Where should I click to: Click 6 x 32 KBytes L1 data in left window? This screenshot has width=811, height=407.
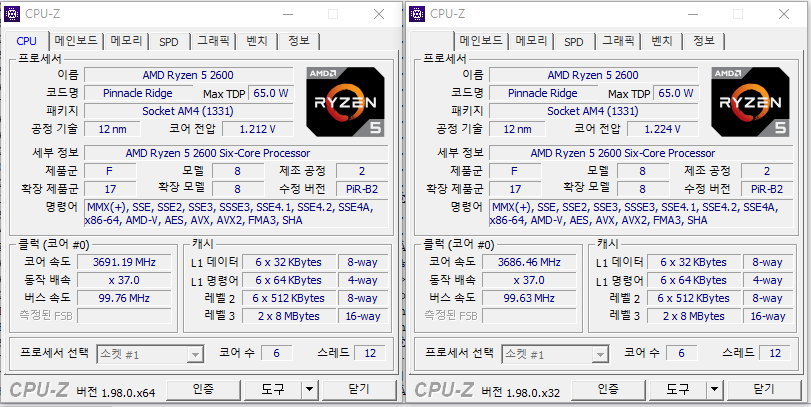click(289, 262)
